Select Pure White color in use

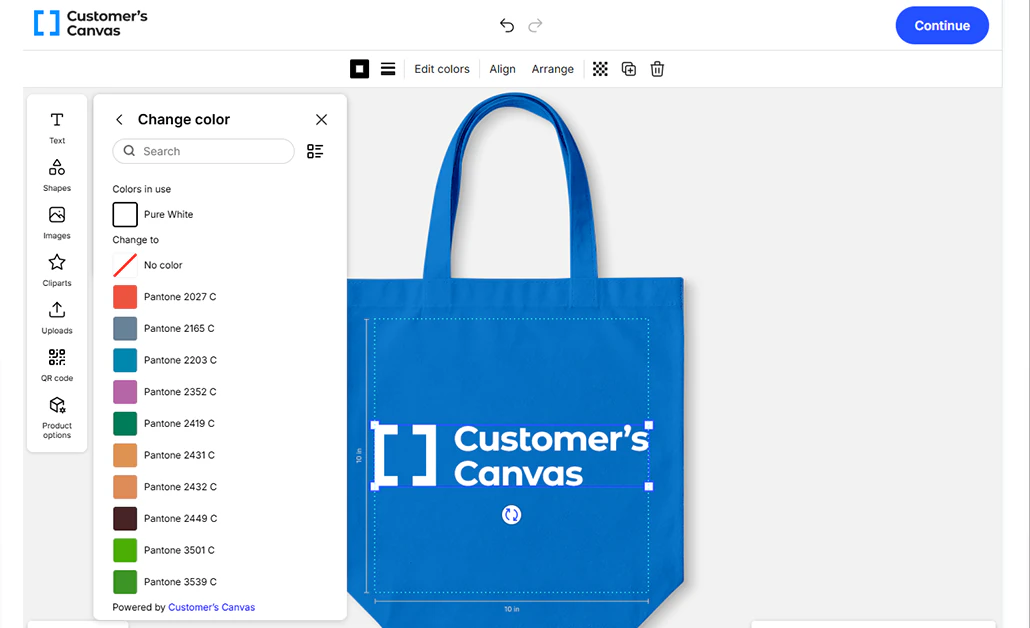click(x=153, y=215)
